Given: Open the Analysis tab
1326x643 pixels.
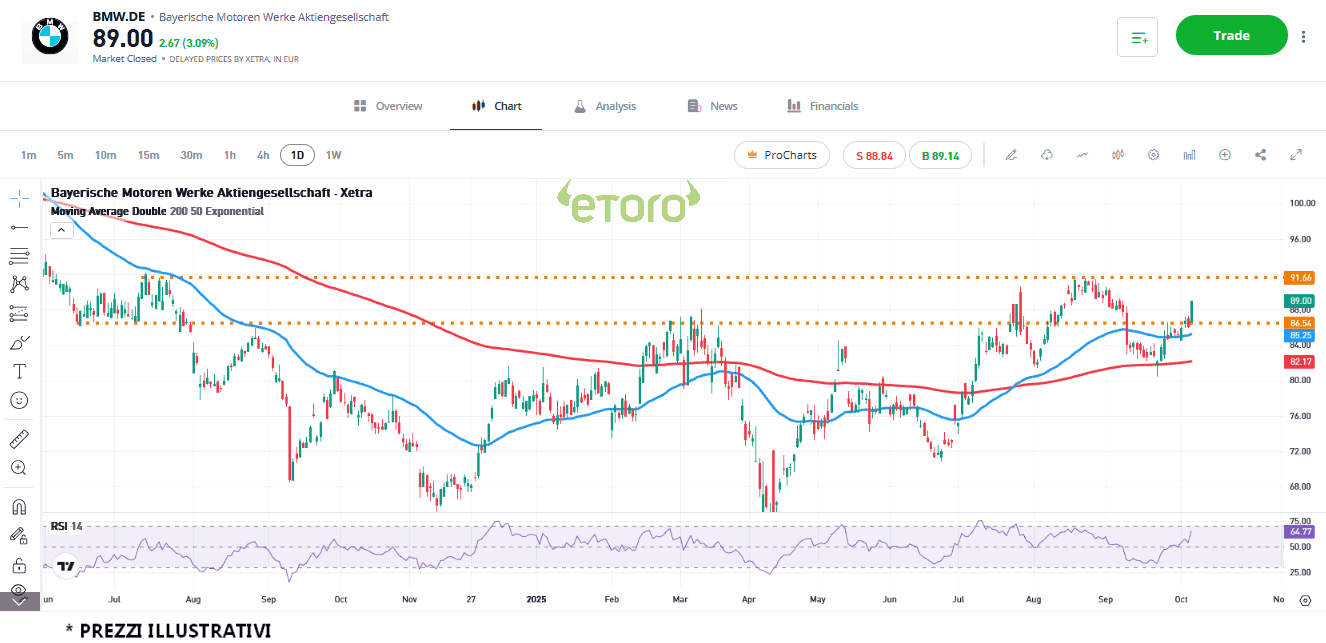Looking at the screenshot, I should 605,106.
